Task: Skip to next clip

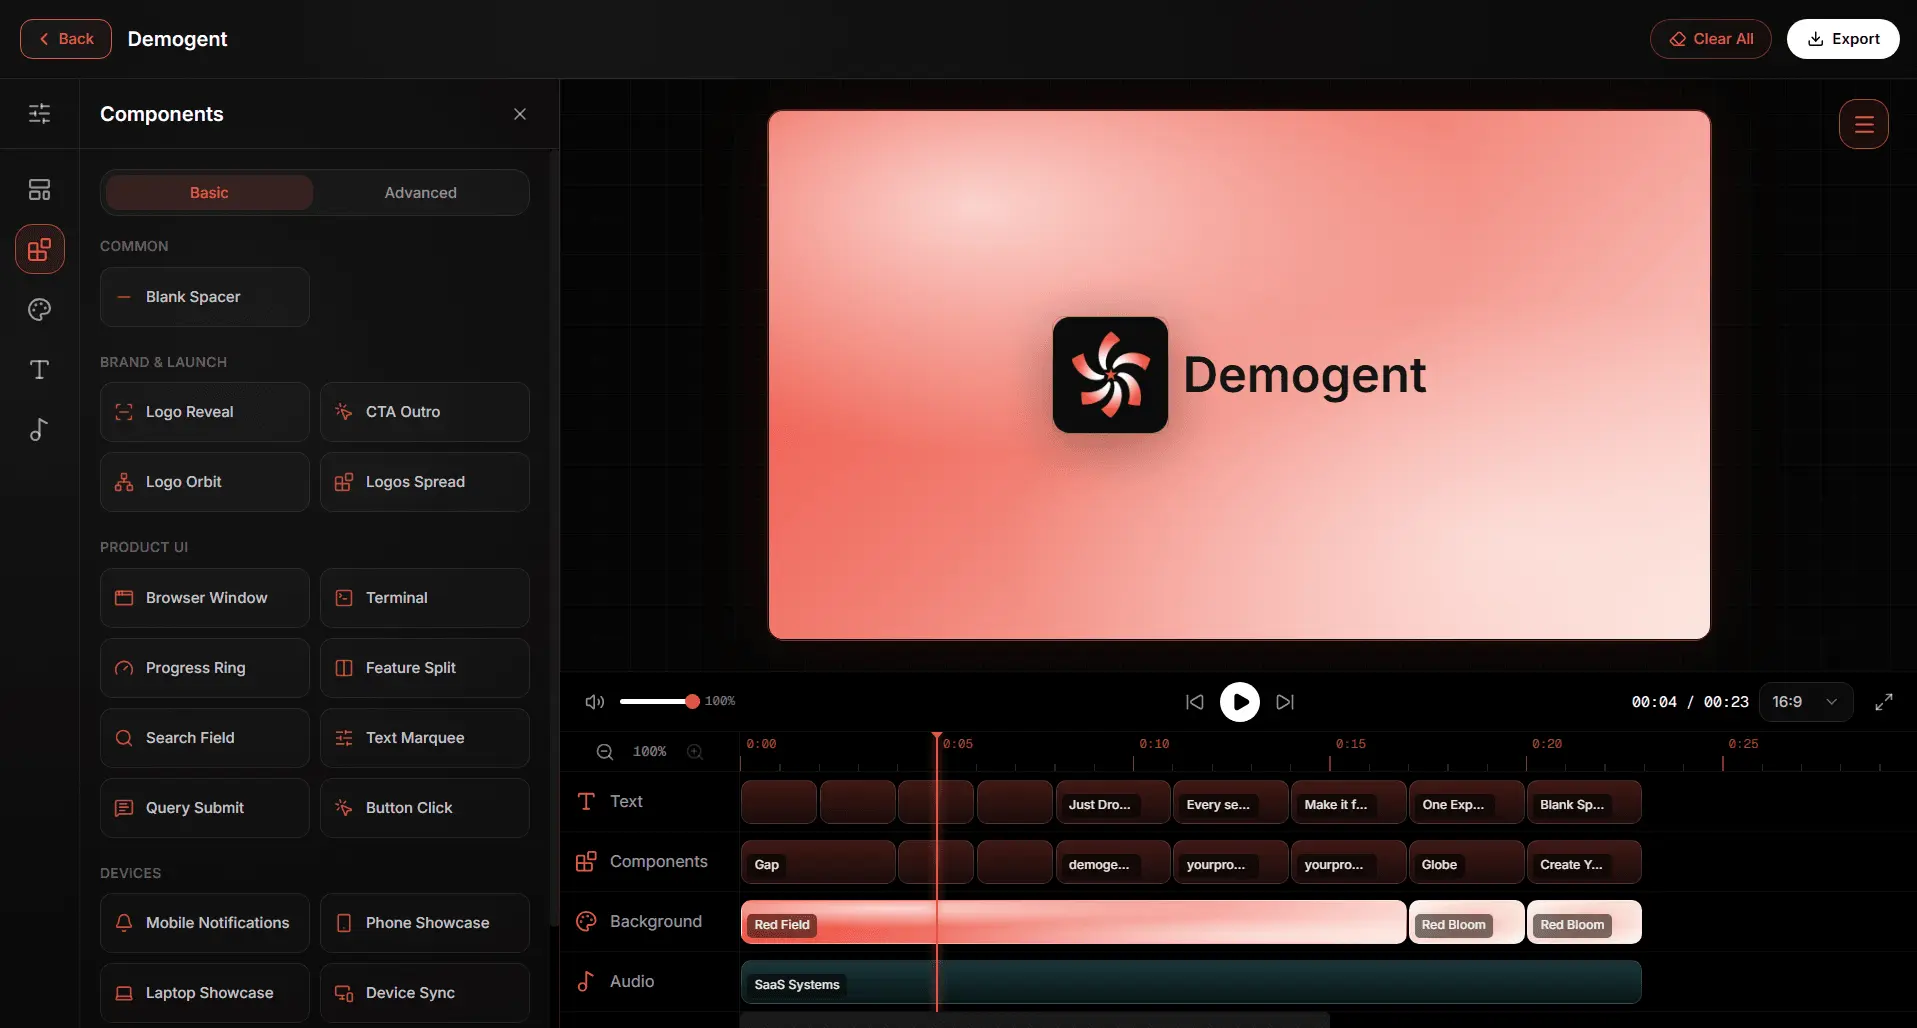Action: [x=1285, y=702]
